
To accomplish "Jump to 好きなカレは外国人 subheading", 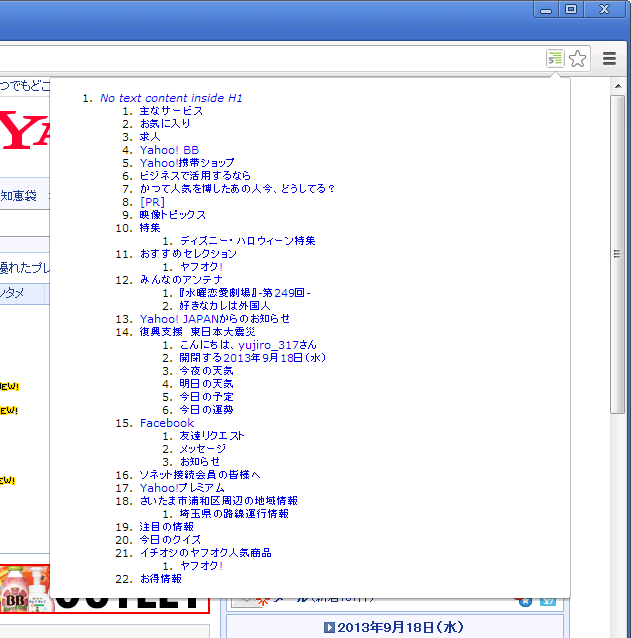I will [225, 306].
